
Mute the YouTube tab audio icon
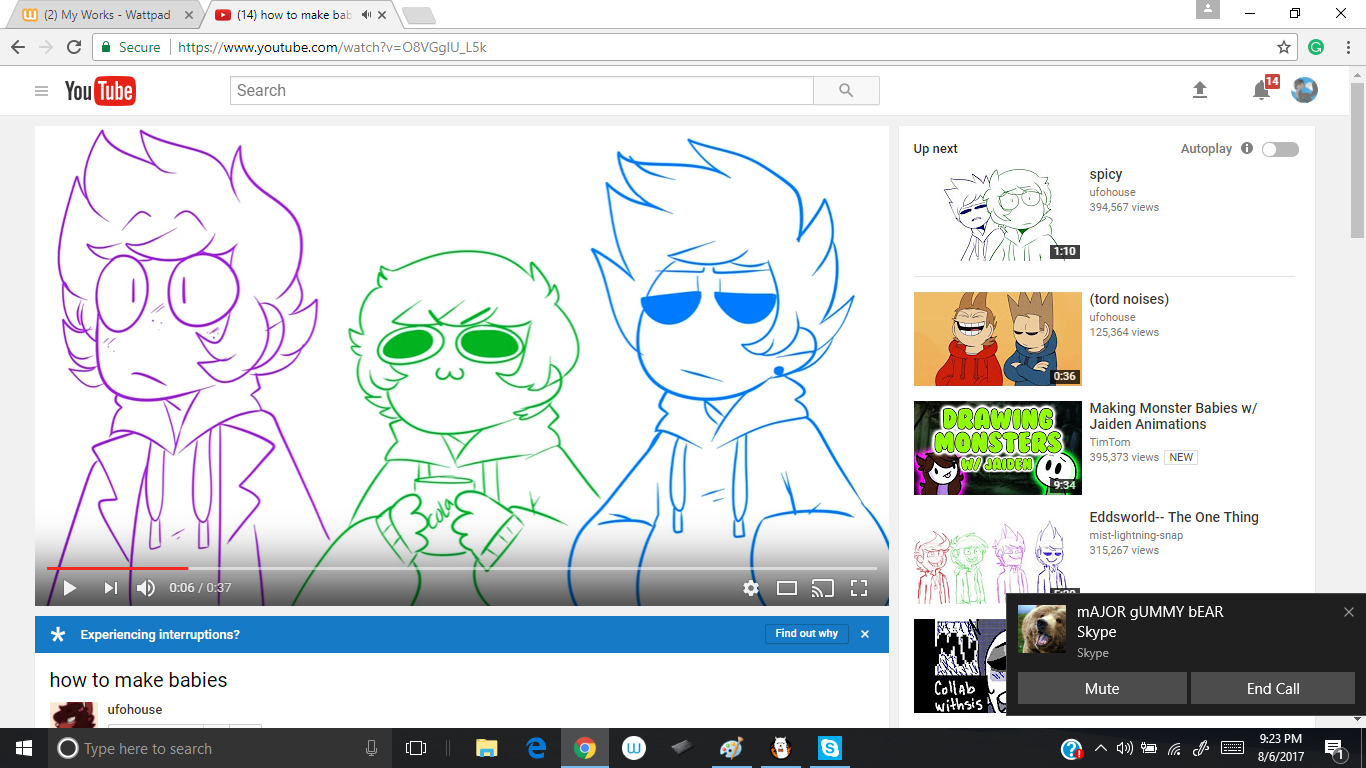(x=367, y=15)
